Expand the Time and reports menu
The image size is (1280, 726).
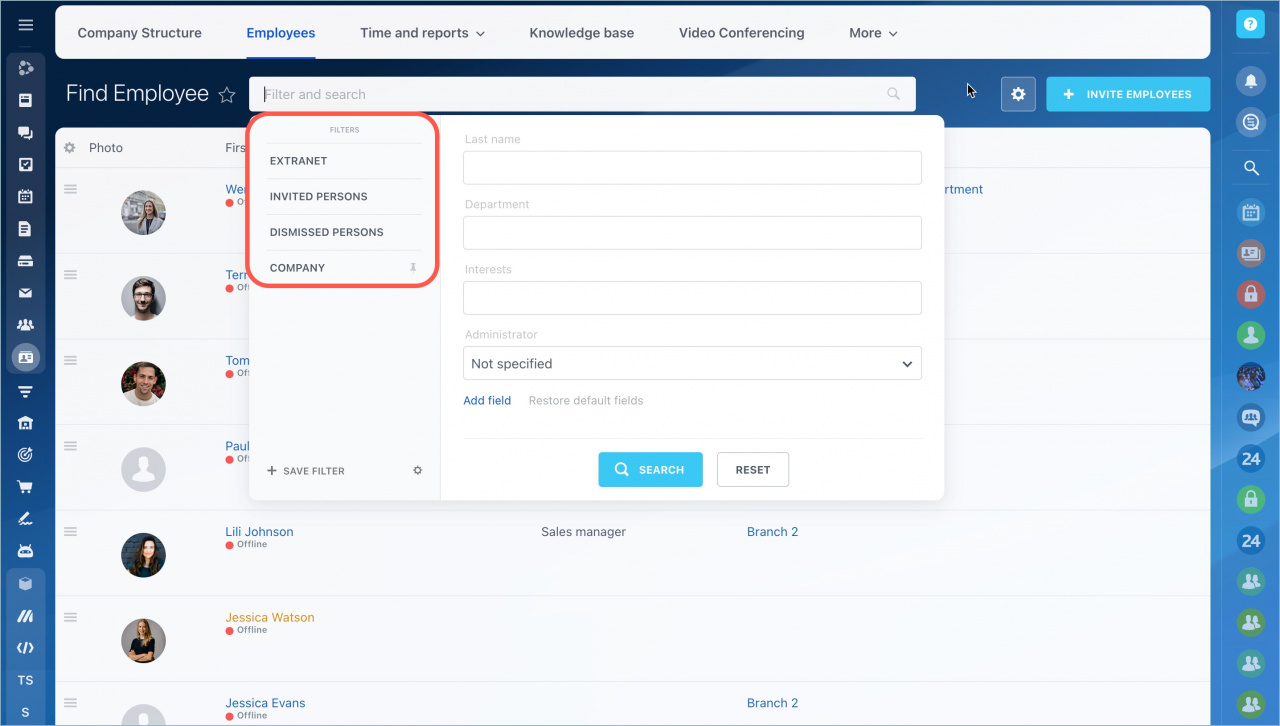422,33
